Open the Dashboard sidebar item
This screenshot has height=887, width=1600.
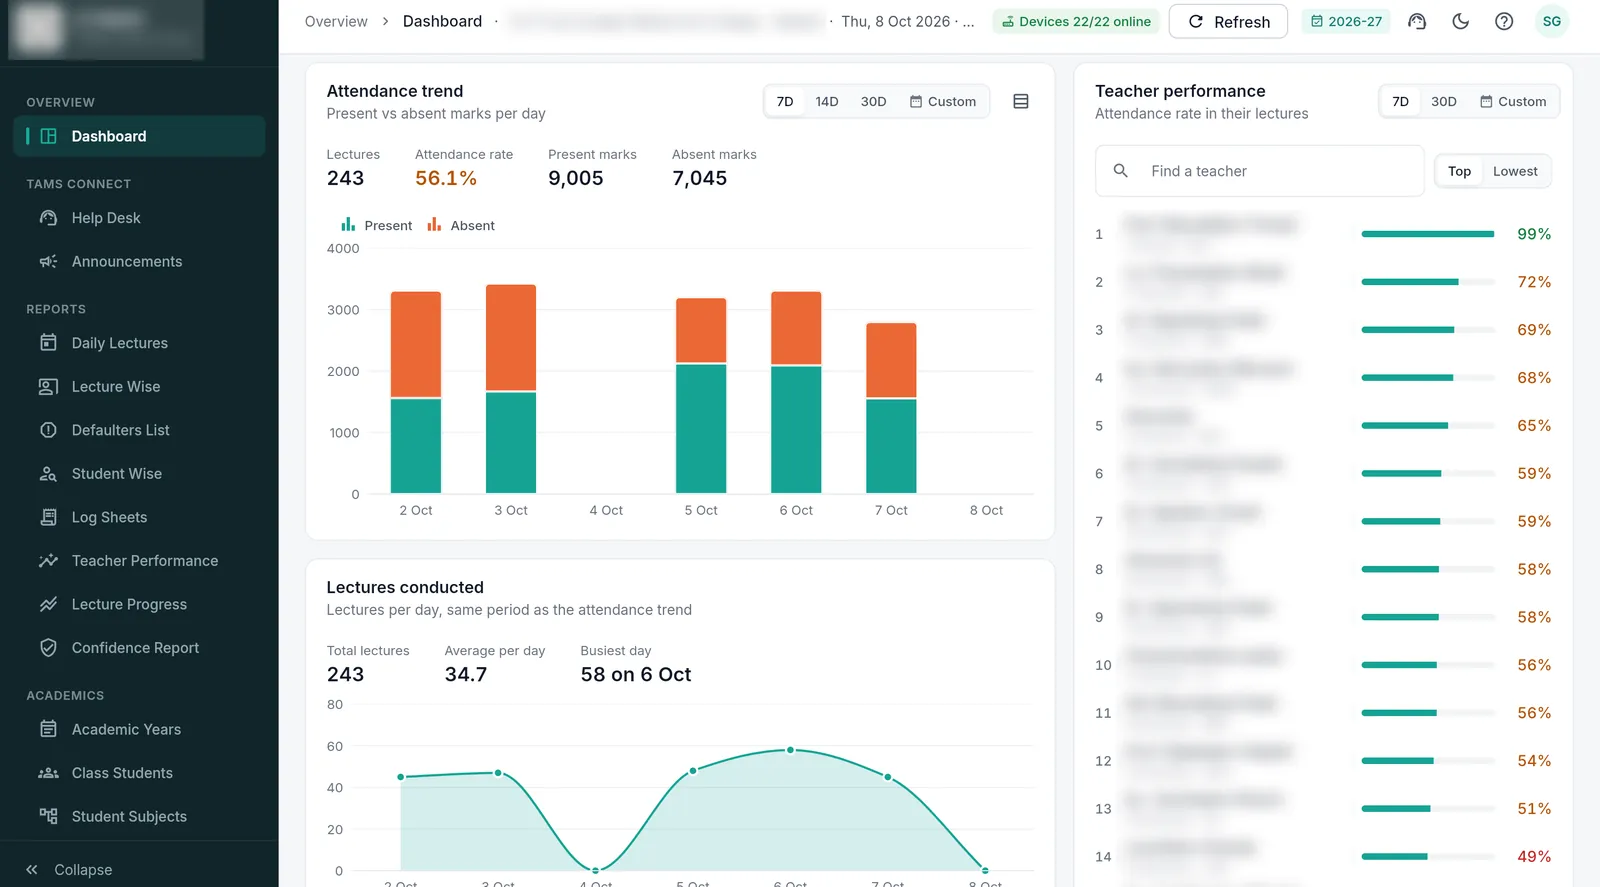139,136
